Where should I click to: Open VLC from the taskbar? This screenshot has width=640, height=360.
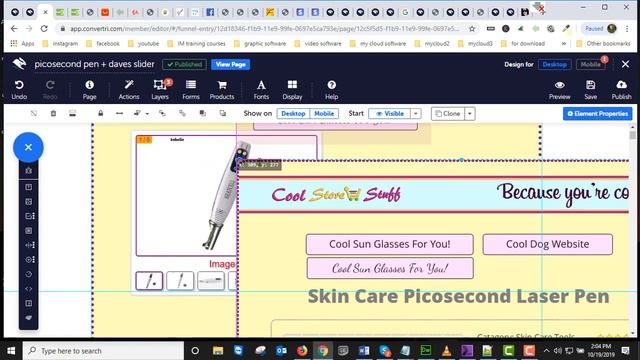coord(447,351)
